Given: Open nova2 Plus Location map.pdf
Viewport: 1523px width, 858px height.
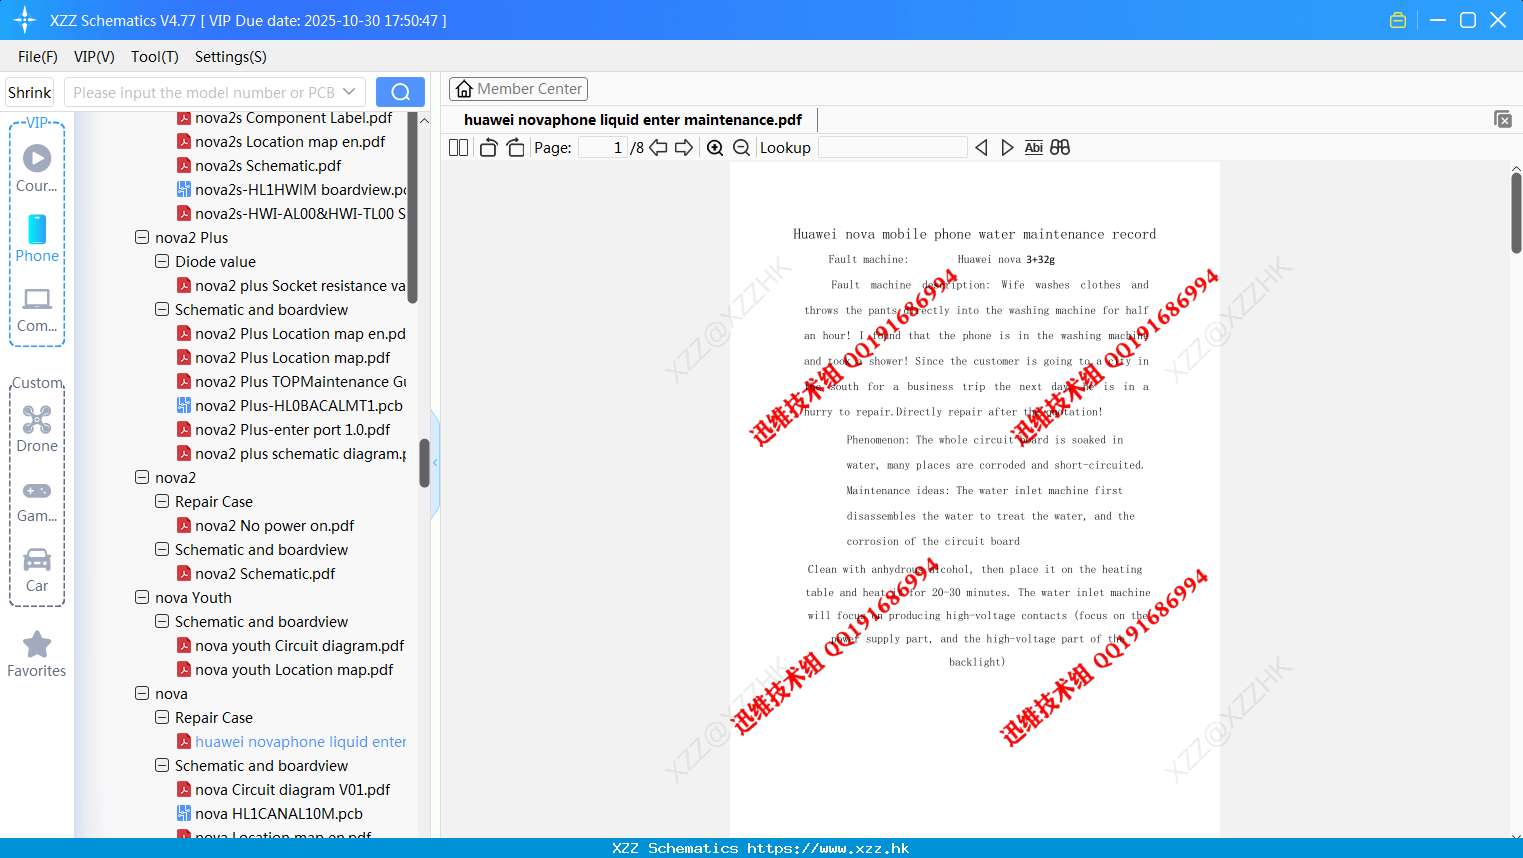Looking at the screenshot, I should 293,358.
